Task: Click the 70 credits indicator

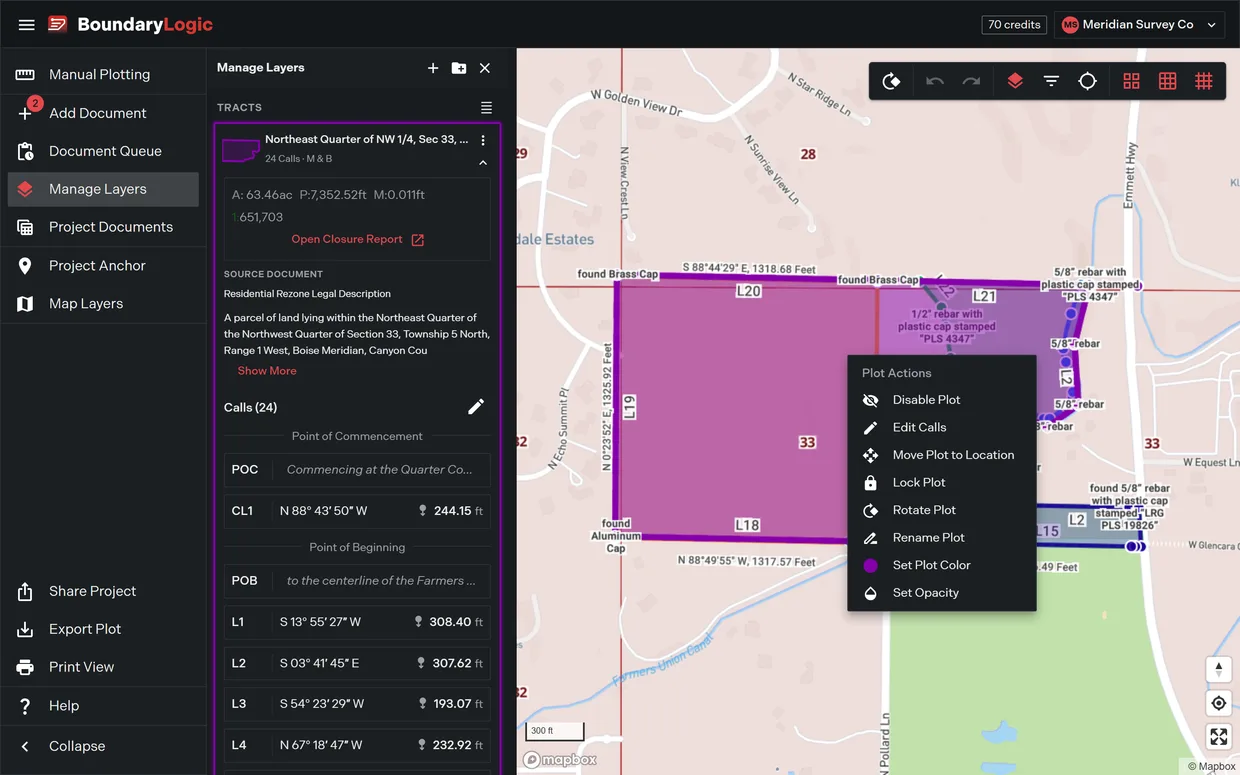Action: click(x=1014, y=25)
